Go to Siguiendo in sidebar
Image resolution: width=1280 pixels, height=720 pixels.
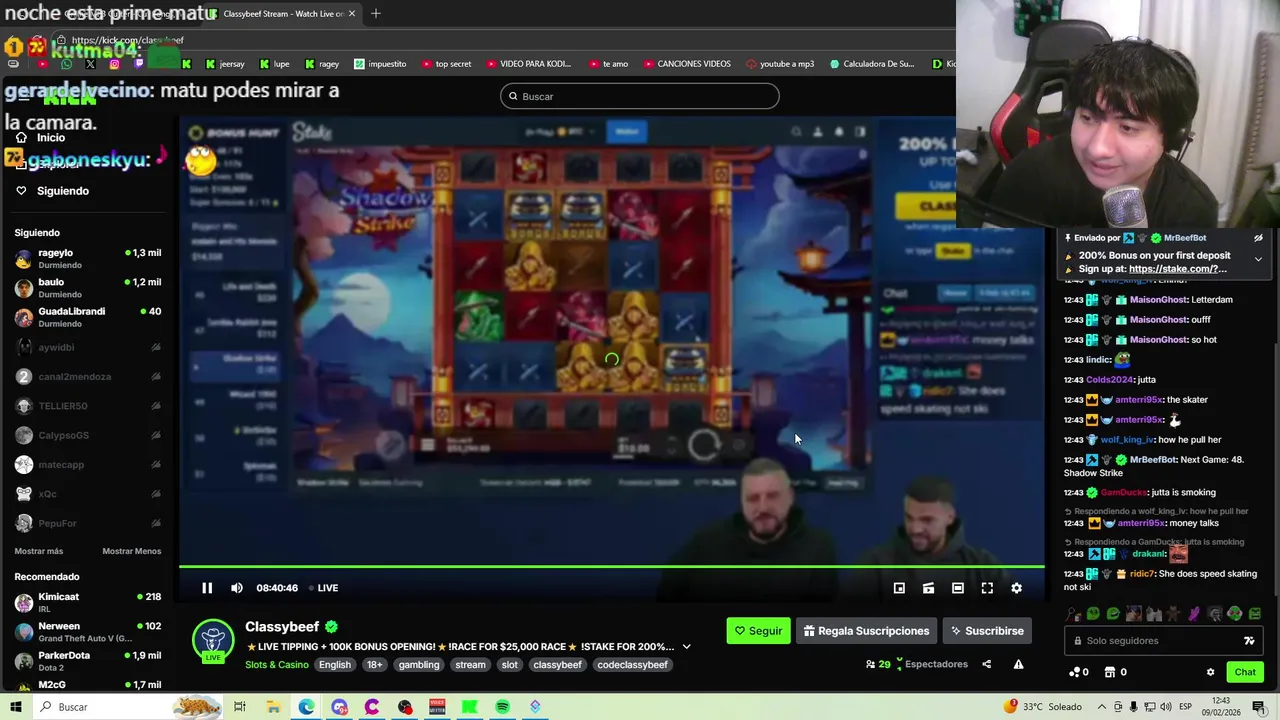63,191
